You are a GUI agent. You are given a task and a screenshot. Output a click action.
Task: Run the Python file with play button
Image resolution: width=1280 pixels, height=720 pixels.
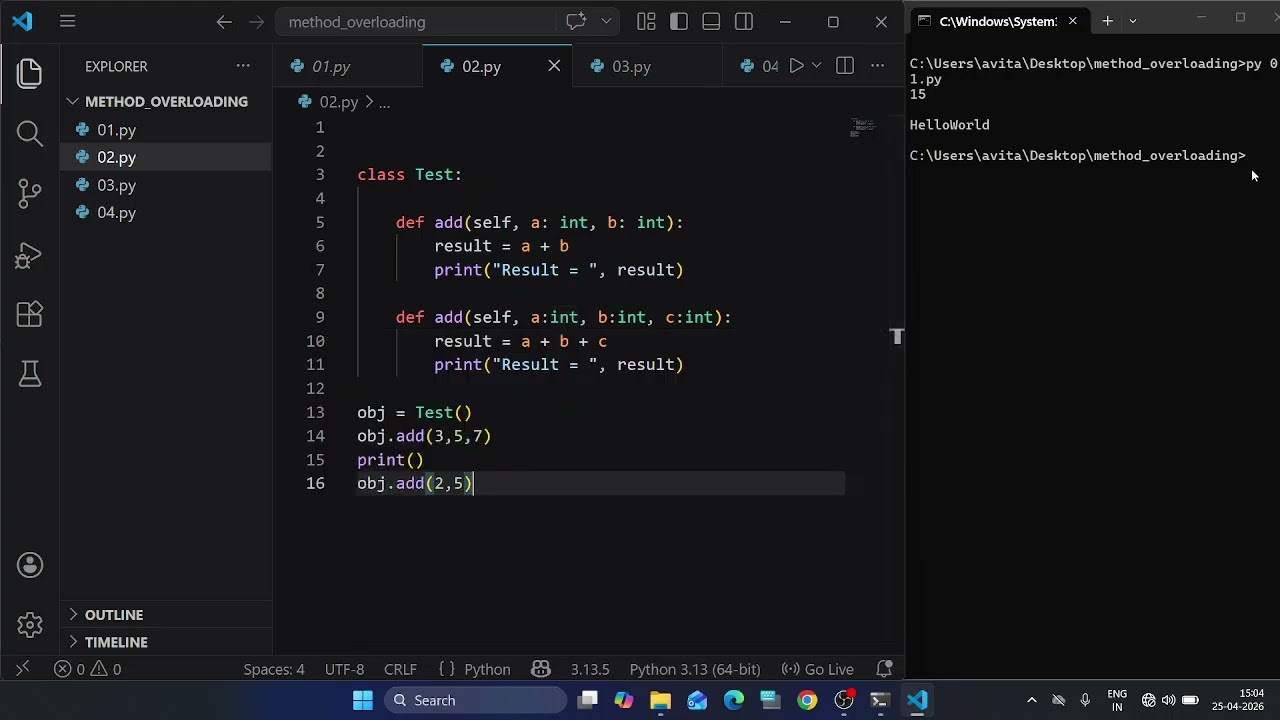(x=796, y=66)
